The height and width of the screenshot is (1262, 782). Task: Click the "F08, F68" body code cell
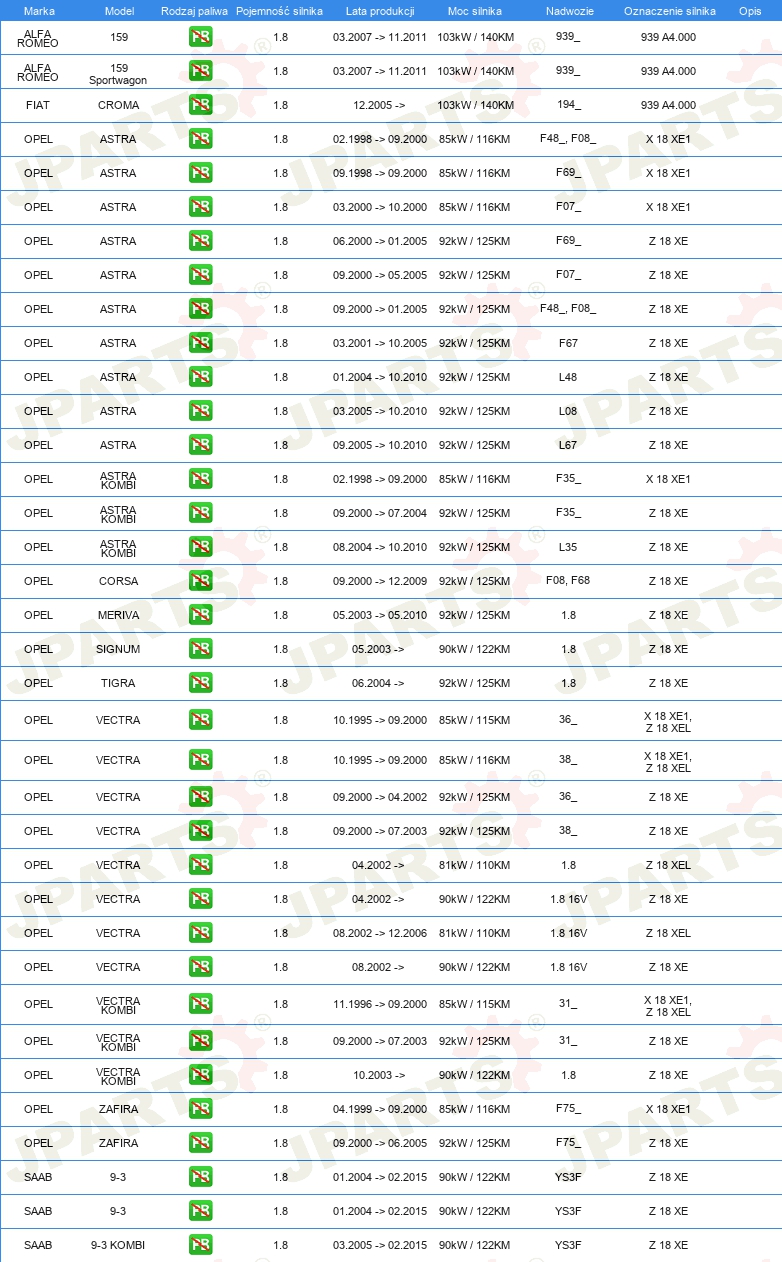point(568,580)
